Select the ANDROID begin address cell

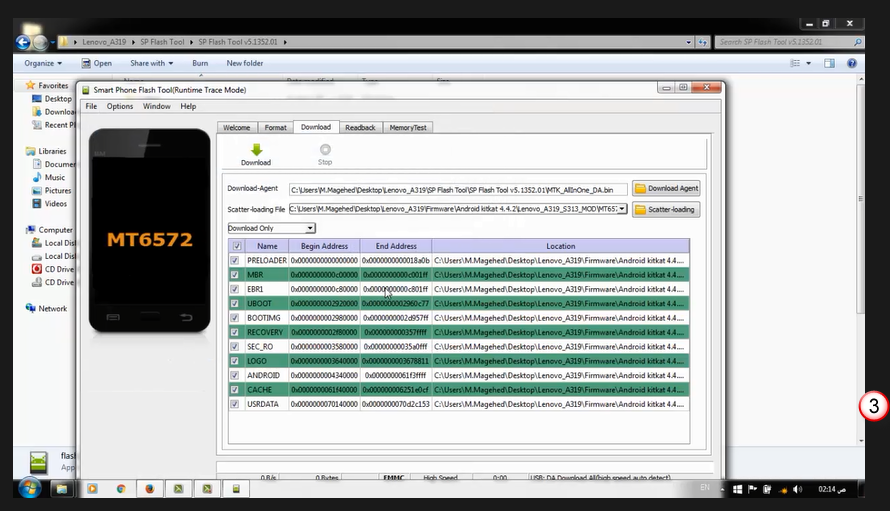324,375
